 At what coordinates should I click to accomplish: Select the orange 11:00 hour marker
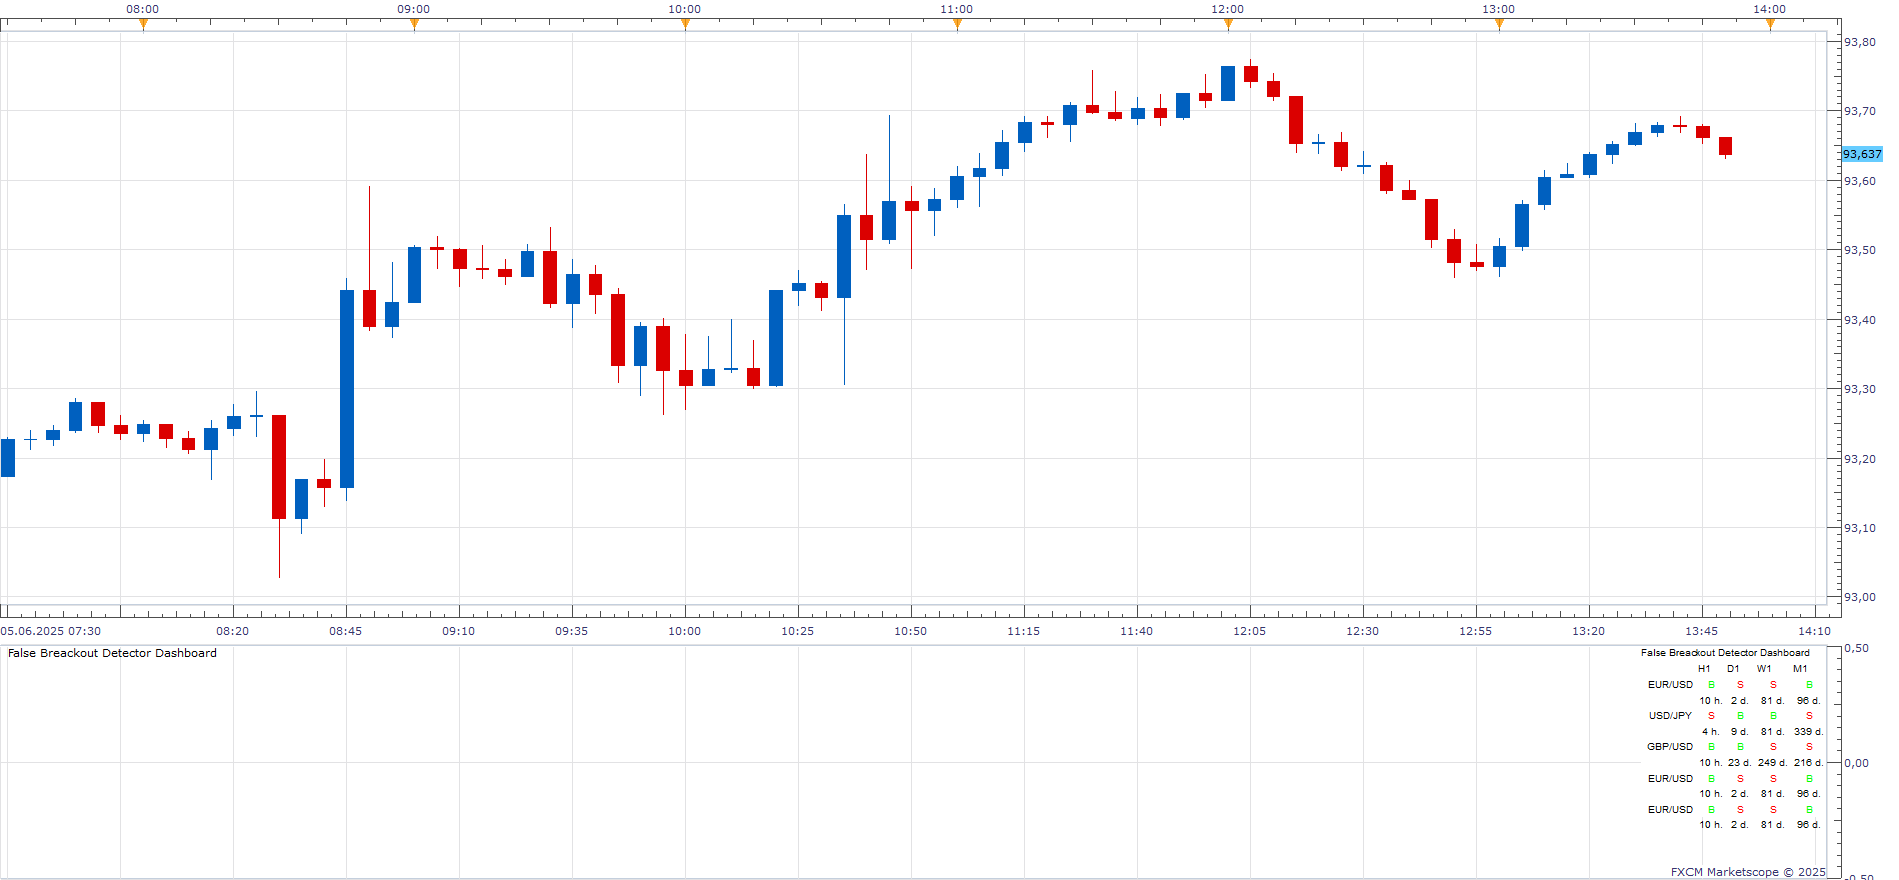[957, 25]
